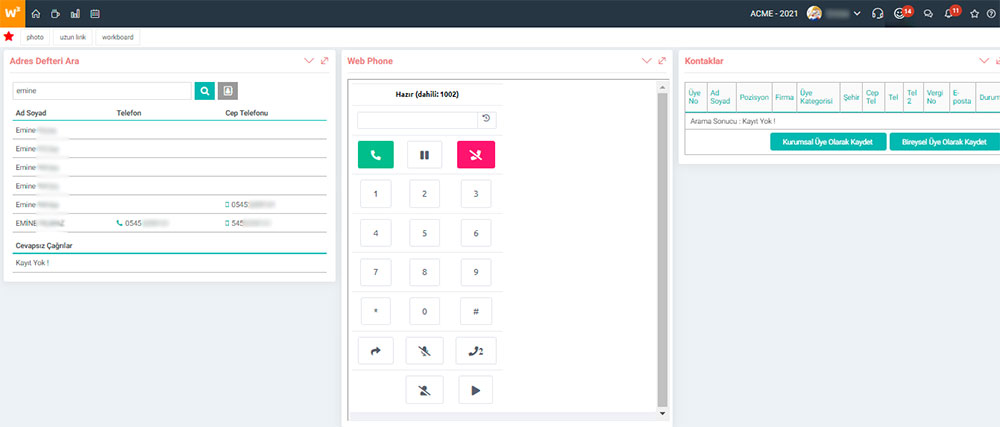Screen dimensions: 1000x427
Task: Collapse the Web Phone panel chevron
Action: pos(646,61)
